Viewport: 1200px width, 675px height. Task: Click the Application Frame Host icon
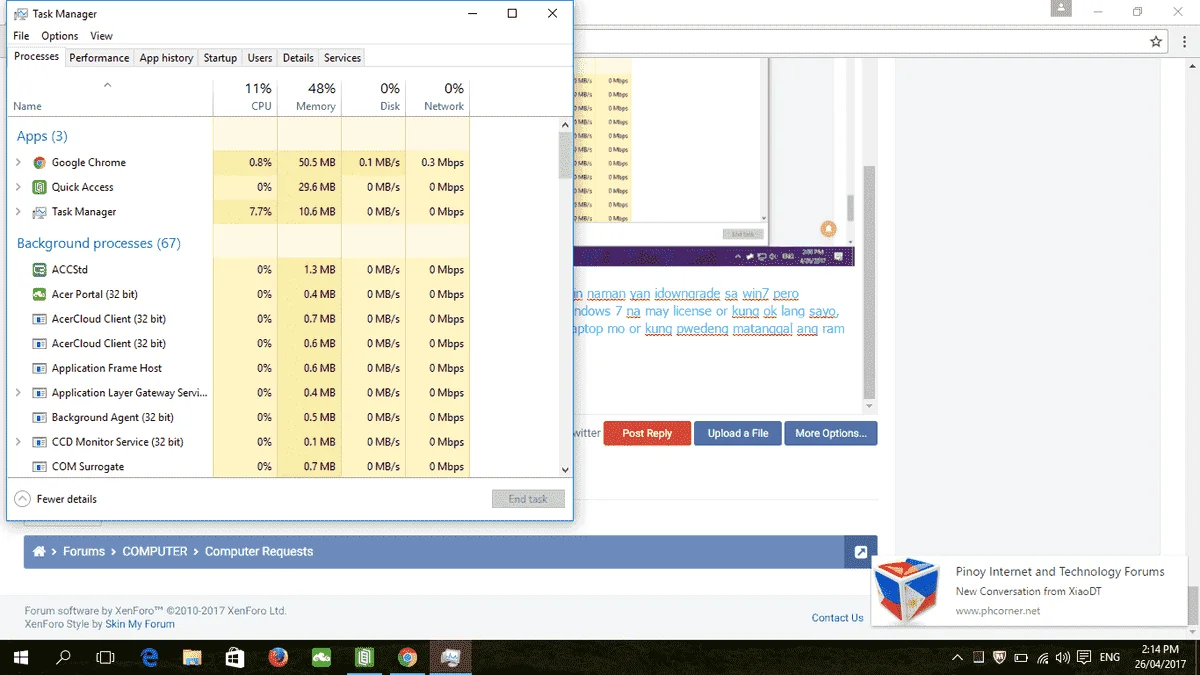(39, 368)
